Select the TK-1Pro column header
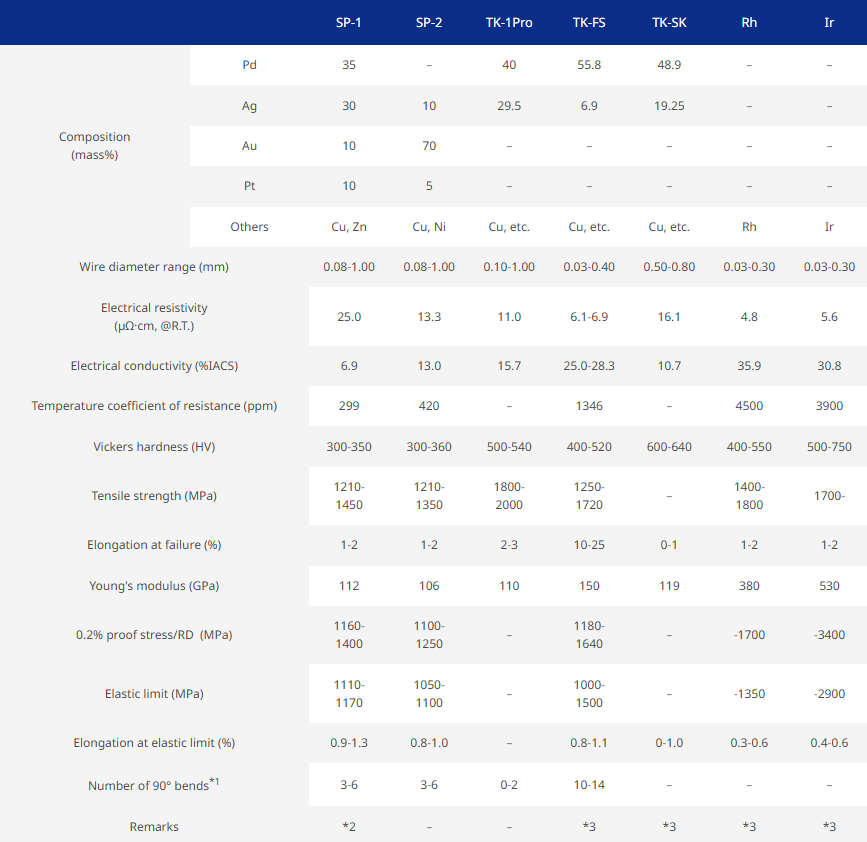Image resolution: width=867 pixels, height=842 pixels. (509, 22)
